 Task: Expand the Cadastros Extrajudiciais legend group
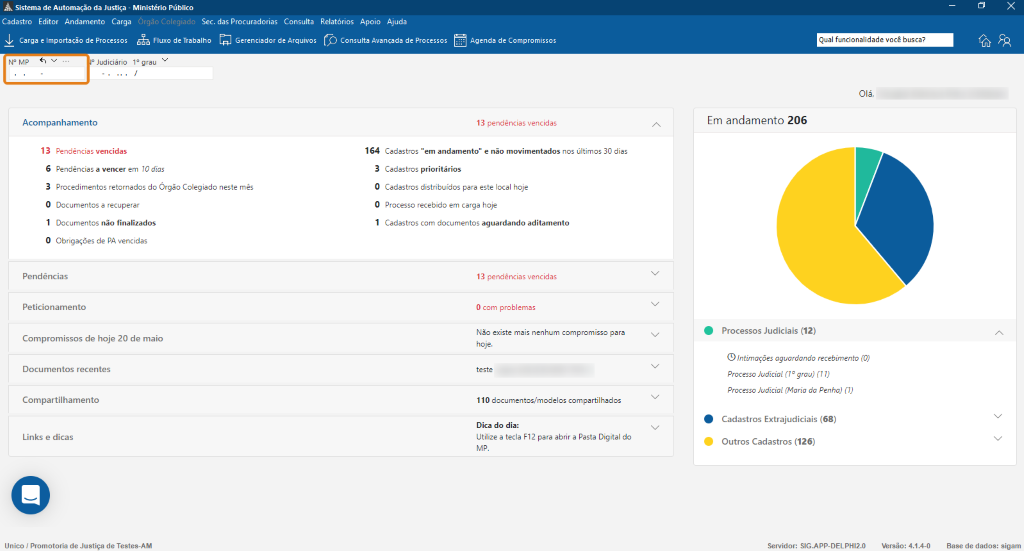tap(997, 417)
